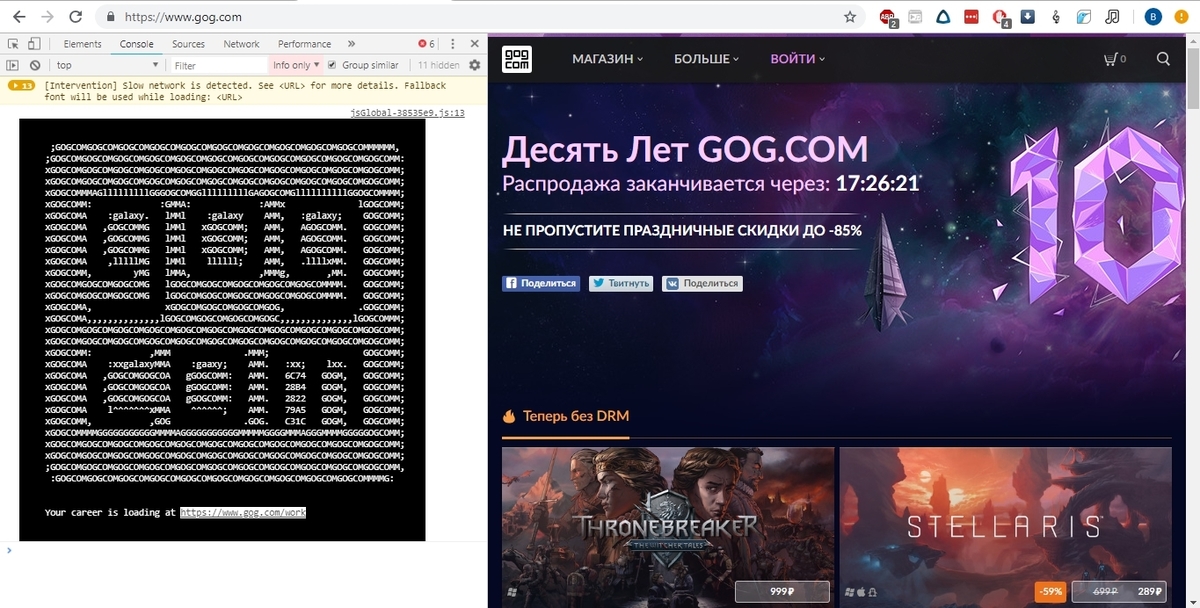This screenshot has height=608, width=1200.
Task: Open the 'Info only' log level dropdown
Action: coord(296,65)
